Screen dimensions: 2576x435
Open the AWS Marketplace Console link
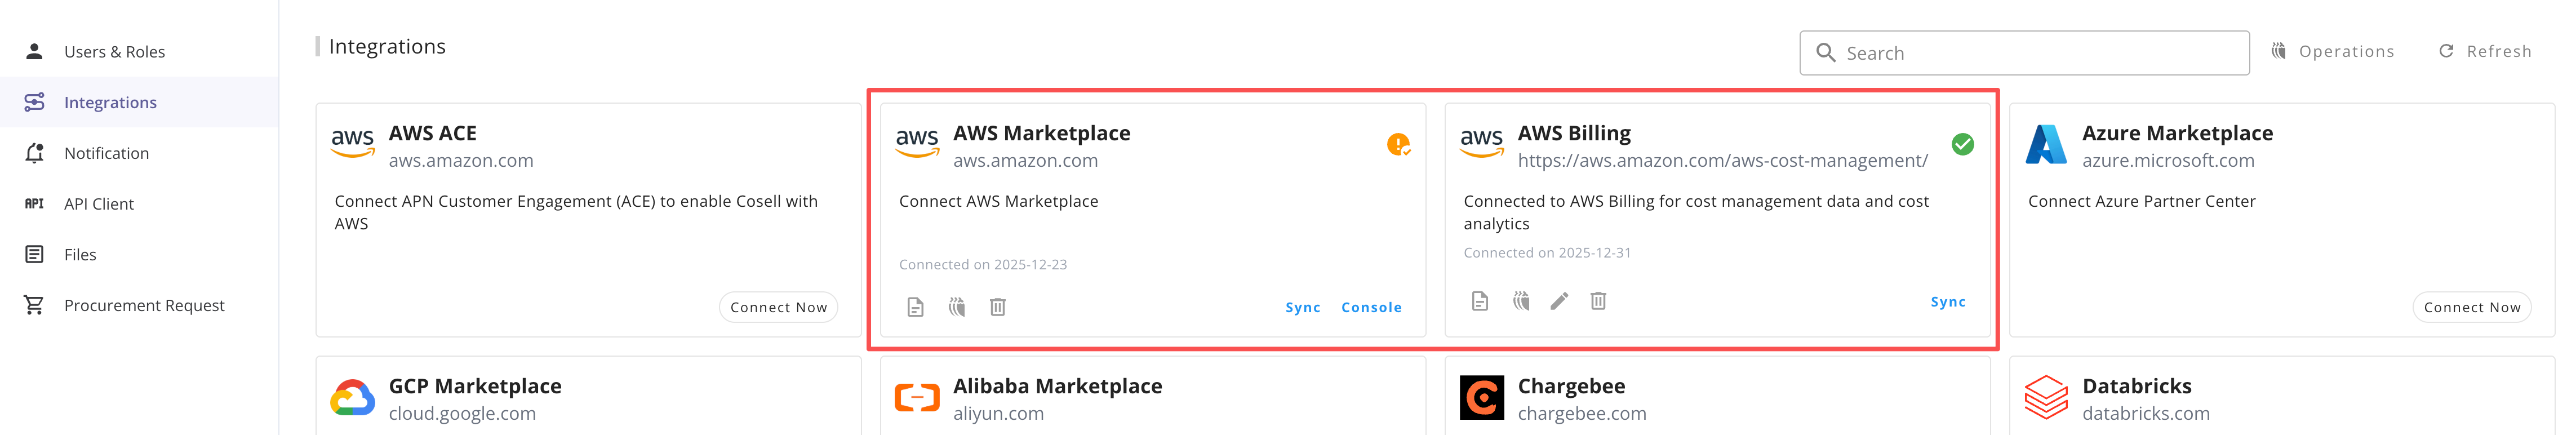point(1371,307)
